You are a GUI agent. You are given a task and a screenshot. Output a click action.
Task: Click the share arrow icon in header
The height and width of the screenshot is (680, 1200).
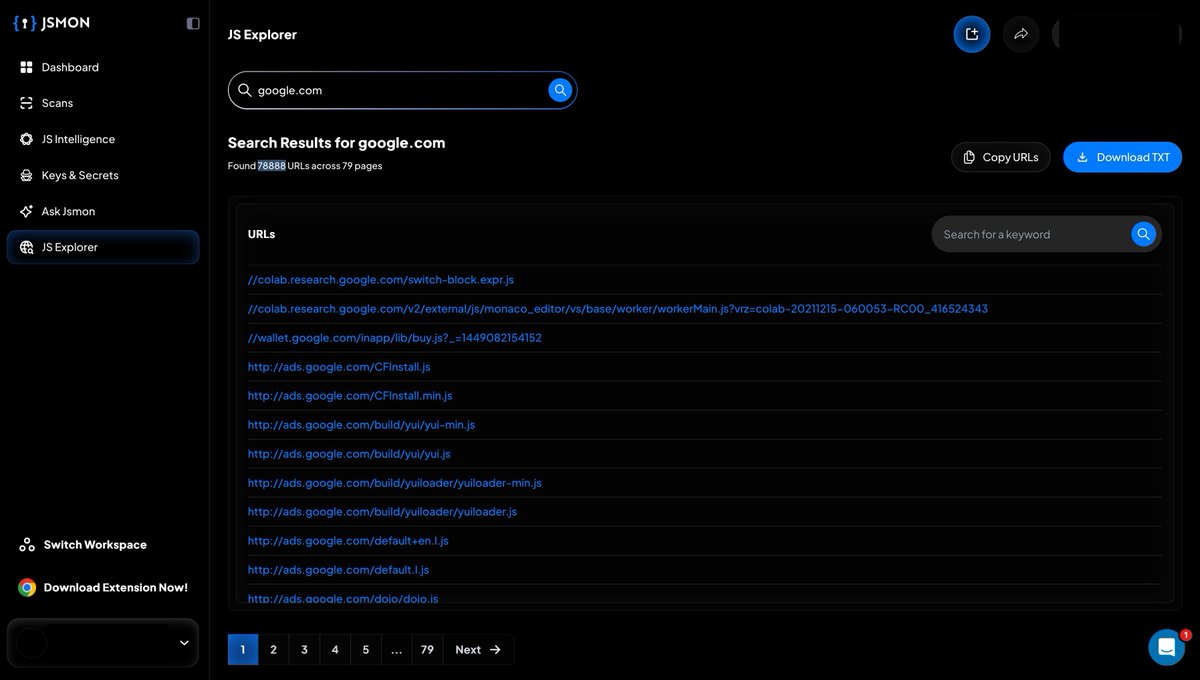(x=1021, y=34)
